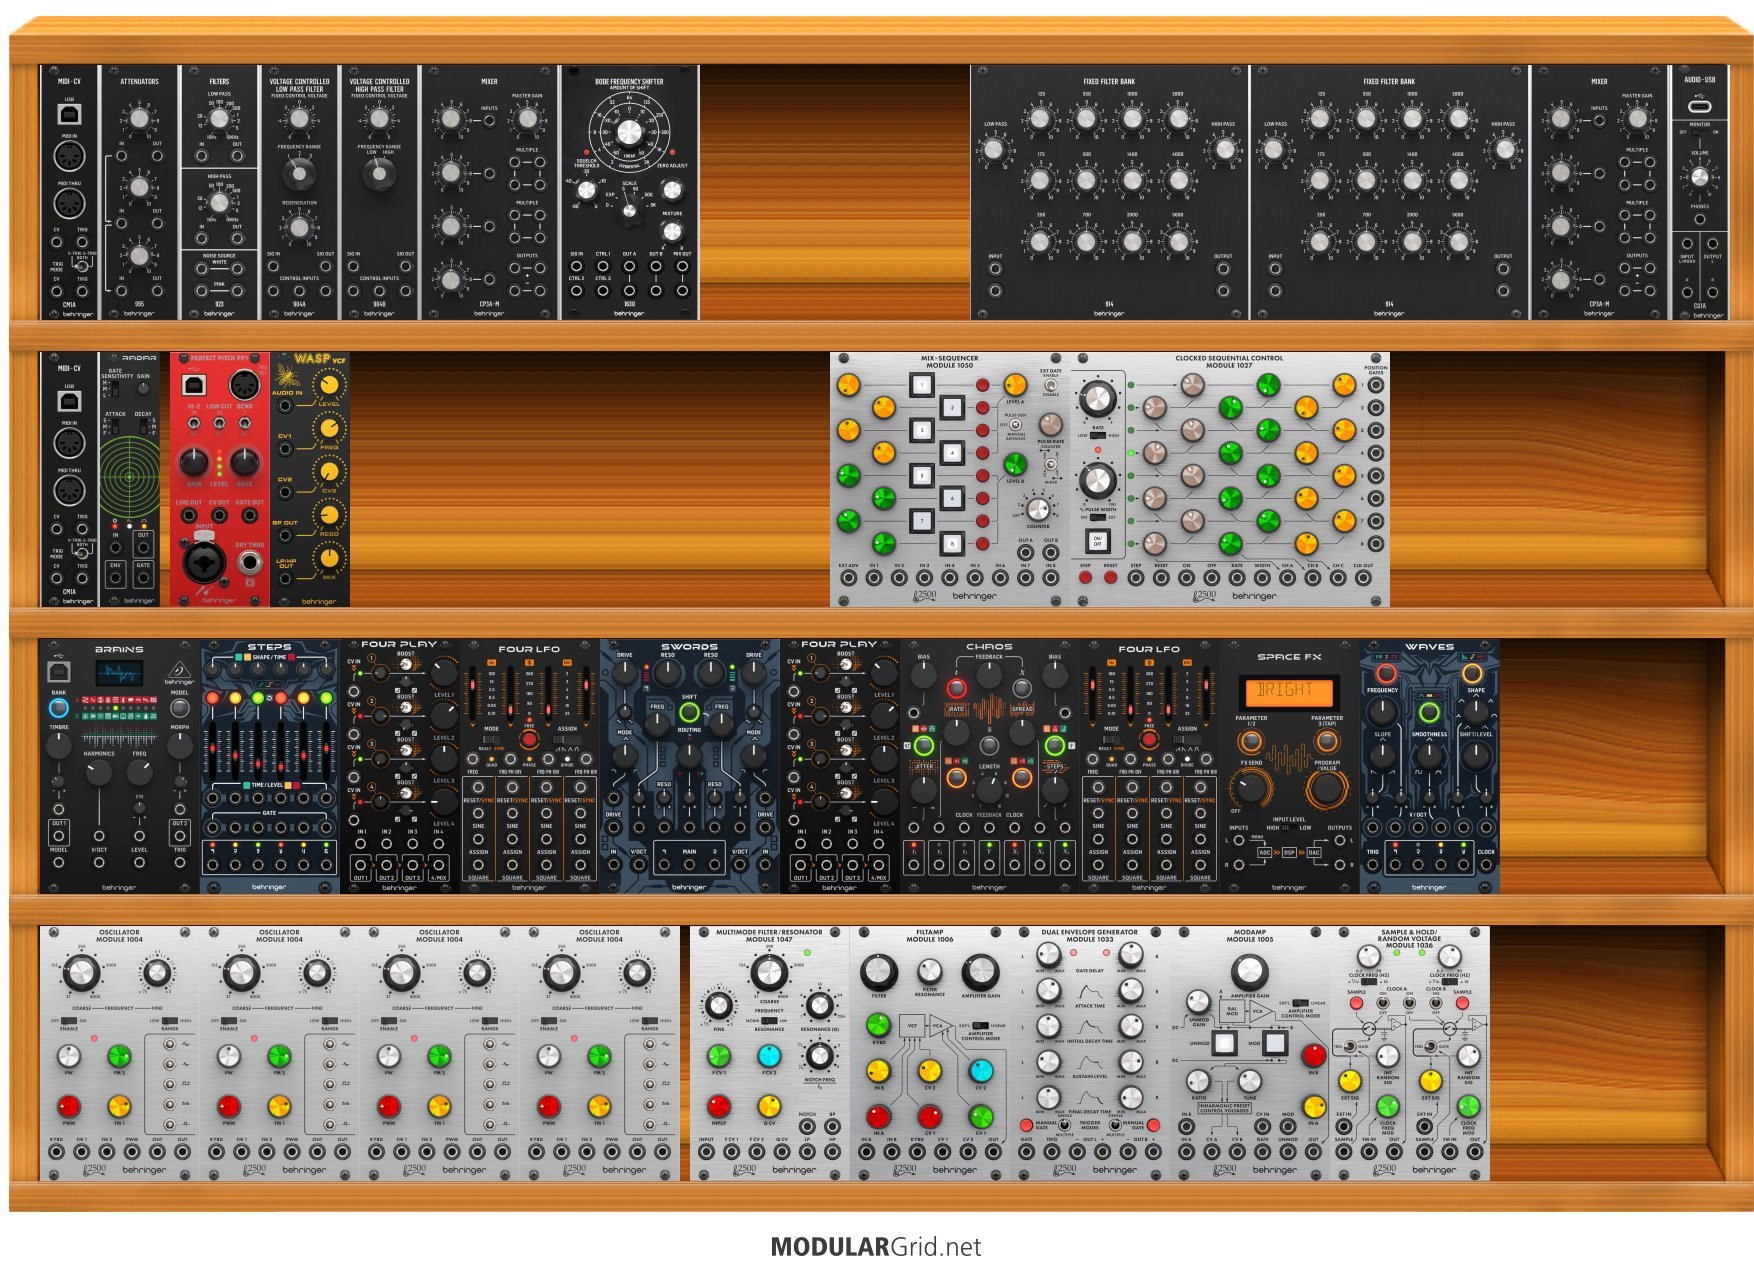
Task: Click the XLR combo input on Perfect Pitch
Action: coord(203,560)
